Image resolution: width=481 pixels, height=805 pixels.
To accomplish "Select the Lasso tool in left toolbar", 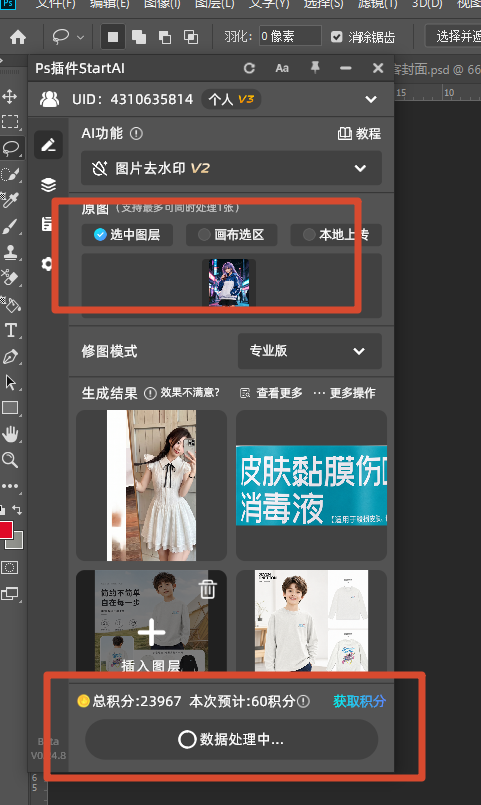I will [x=11, y=148].
